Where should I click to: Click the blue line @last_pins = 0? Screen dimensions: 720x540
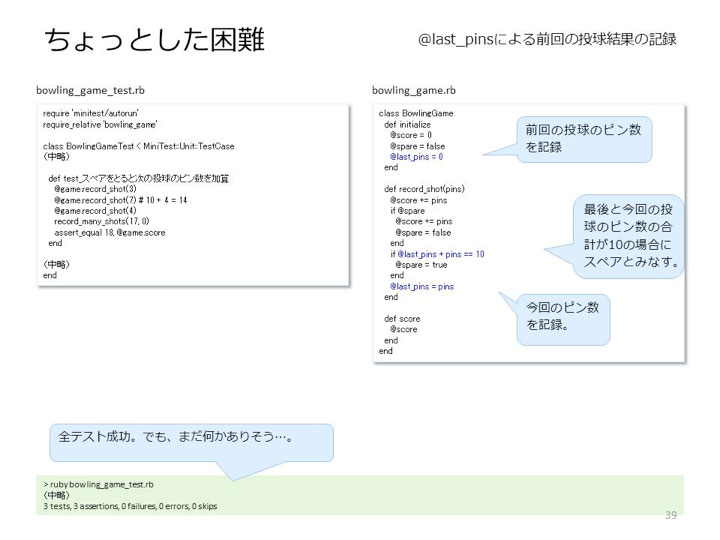pos(416,157)
